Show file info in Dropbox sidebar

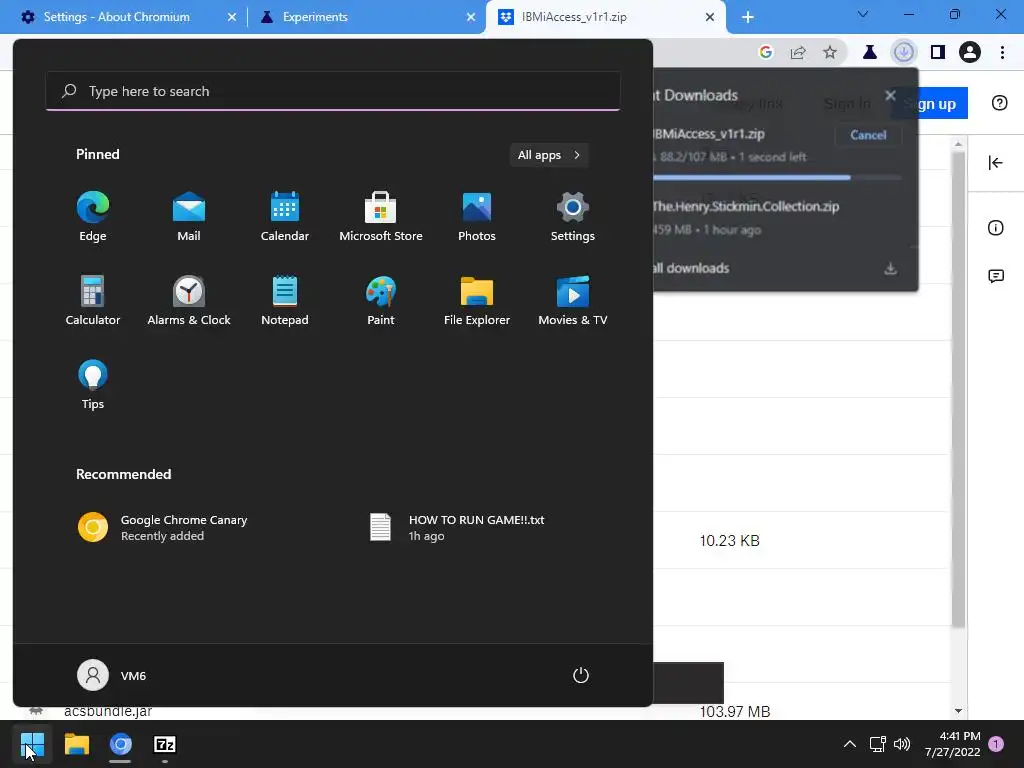pyautogui.click(x=995, y=228)
